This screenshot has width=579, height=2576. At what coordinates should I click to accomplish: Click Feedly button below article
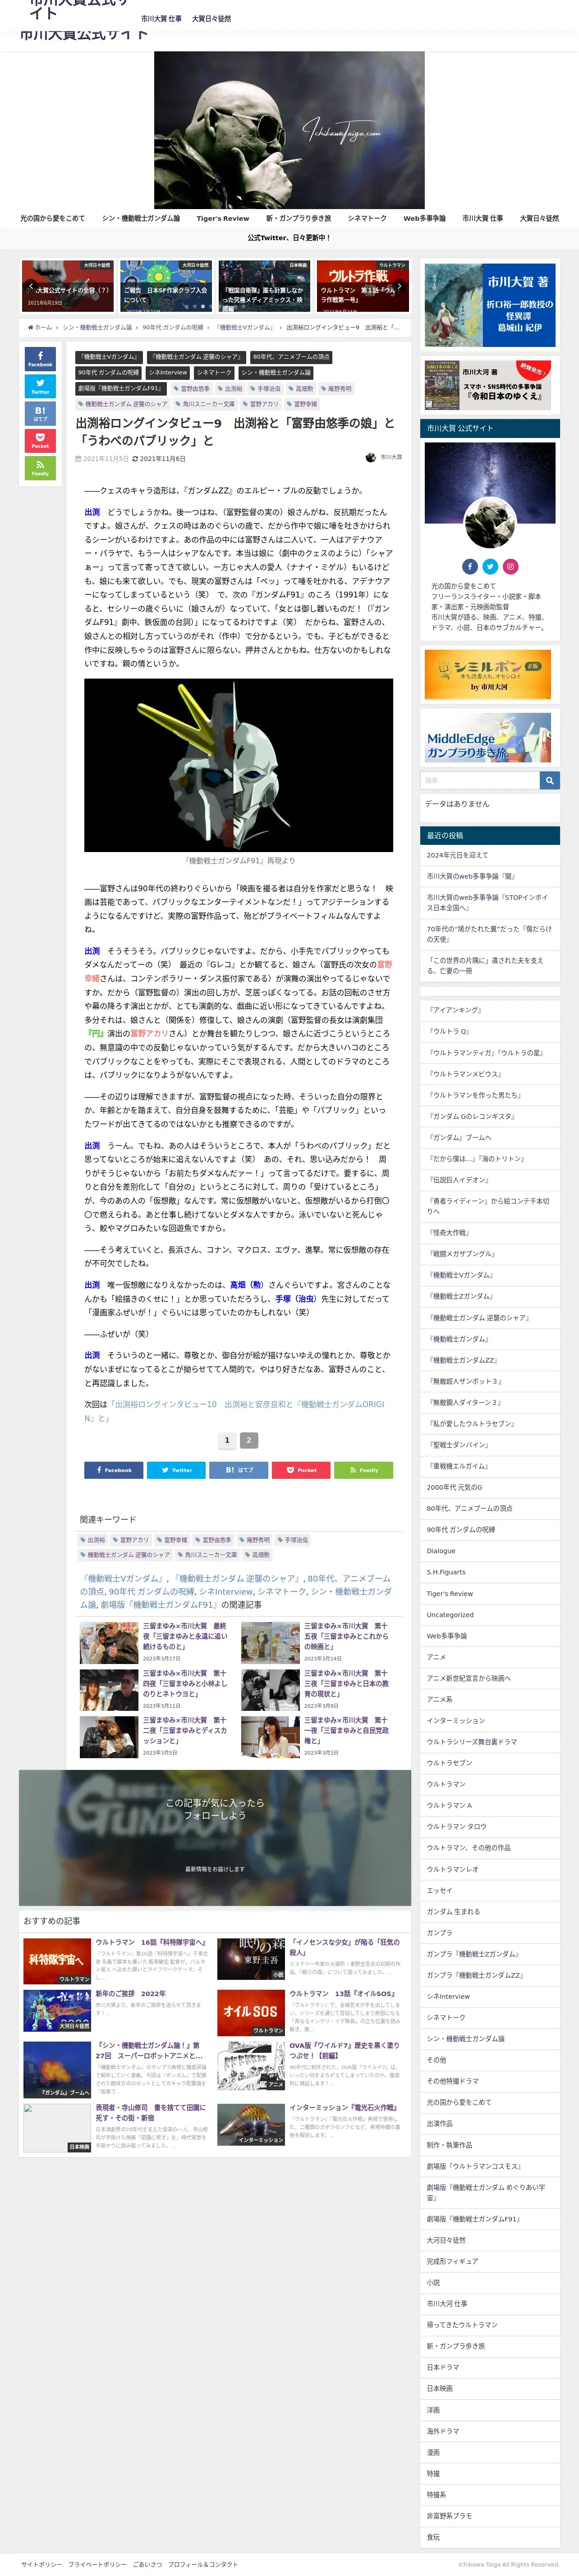363,1469
